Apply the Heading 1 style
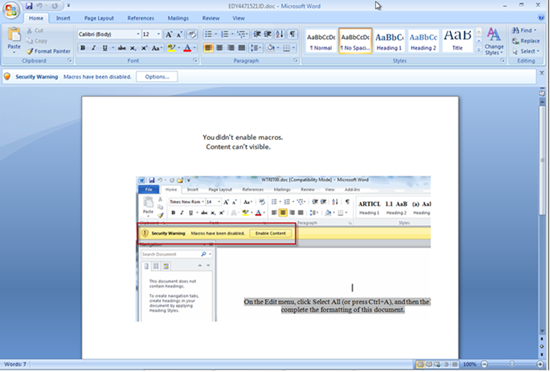This screenshot has height=372, width=550. 389,41
